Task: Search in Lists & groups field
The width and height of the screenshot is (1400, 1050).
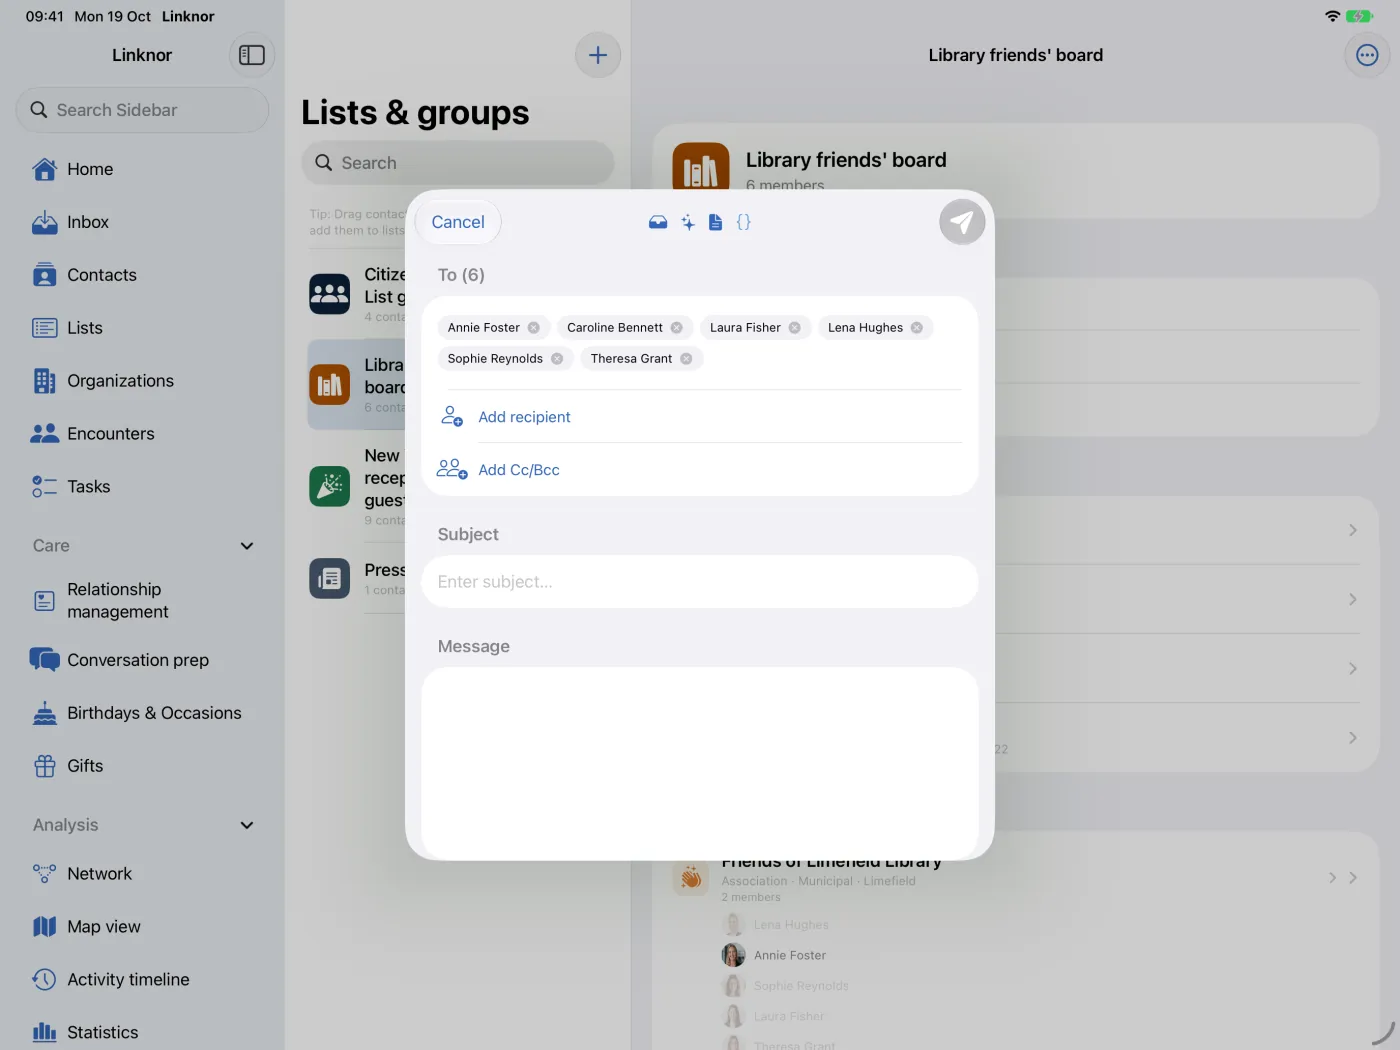Action: [458, 163]
